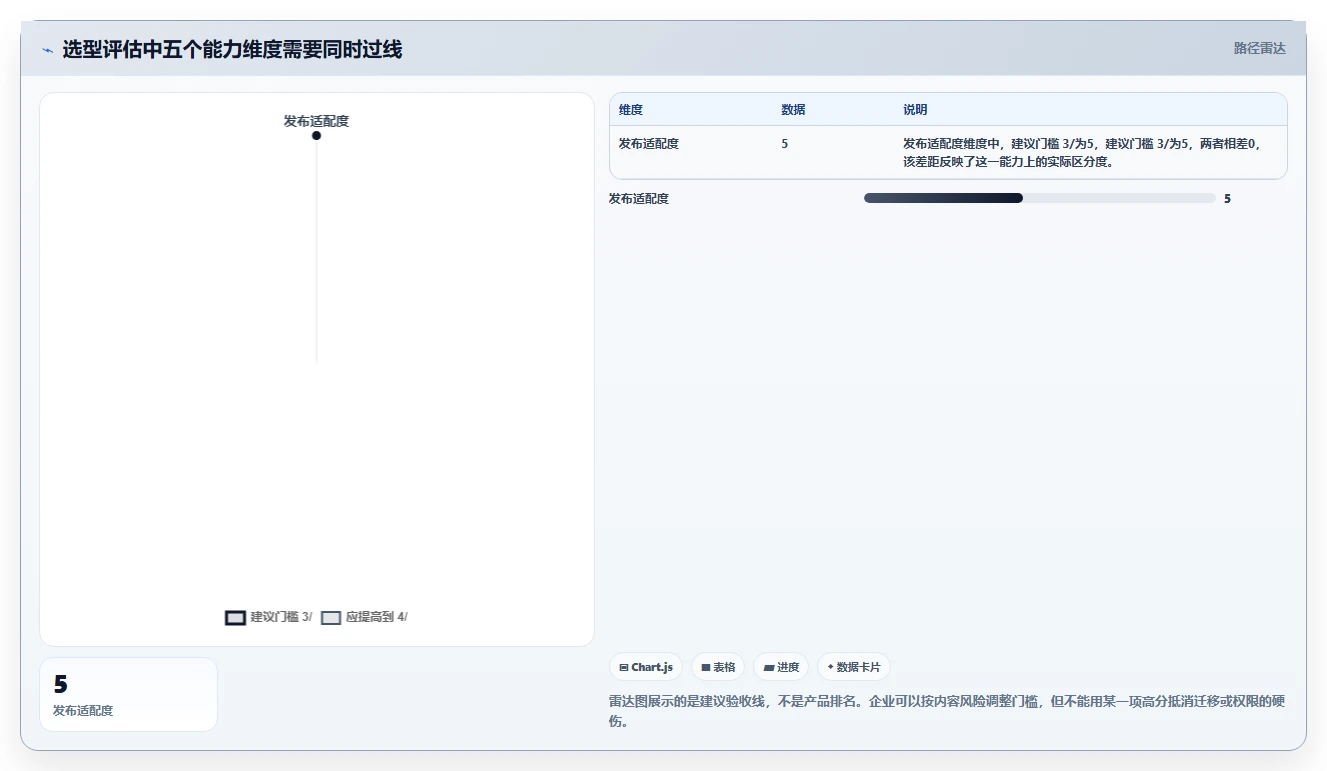
Task: Click the value 5 after progress bar
Action: coord(1227,199)
